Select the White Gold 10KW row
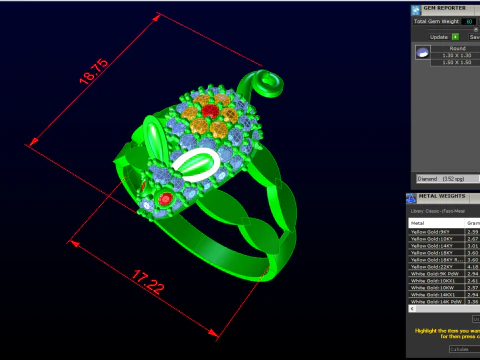The width and height of the screenshot is (480, 360). click(444, 288)
